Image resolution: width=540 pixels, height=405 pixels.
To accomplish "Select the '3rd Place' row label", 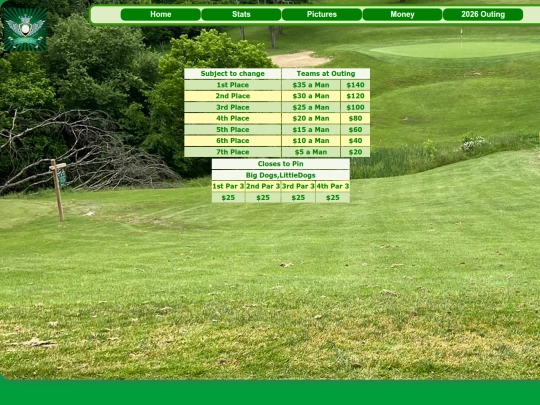I will pyautogui.click(x=233, y=107).
